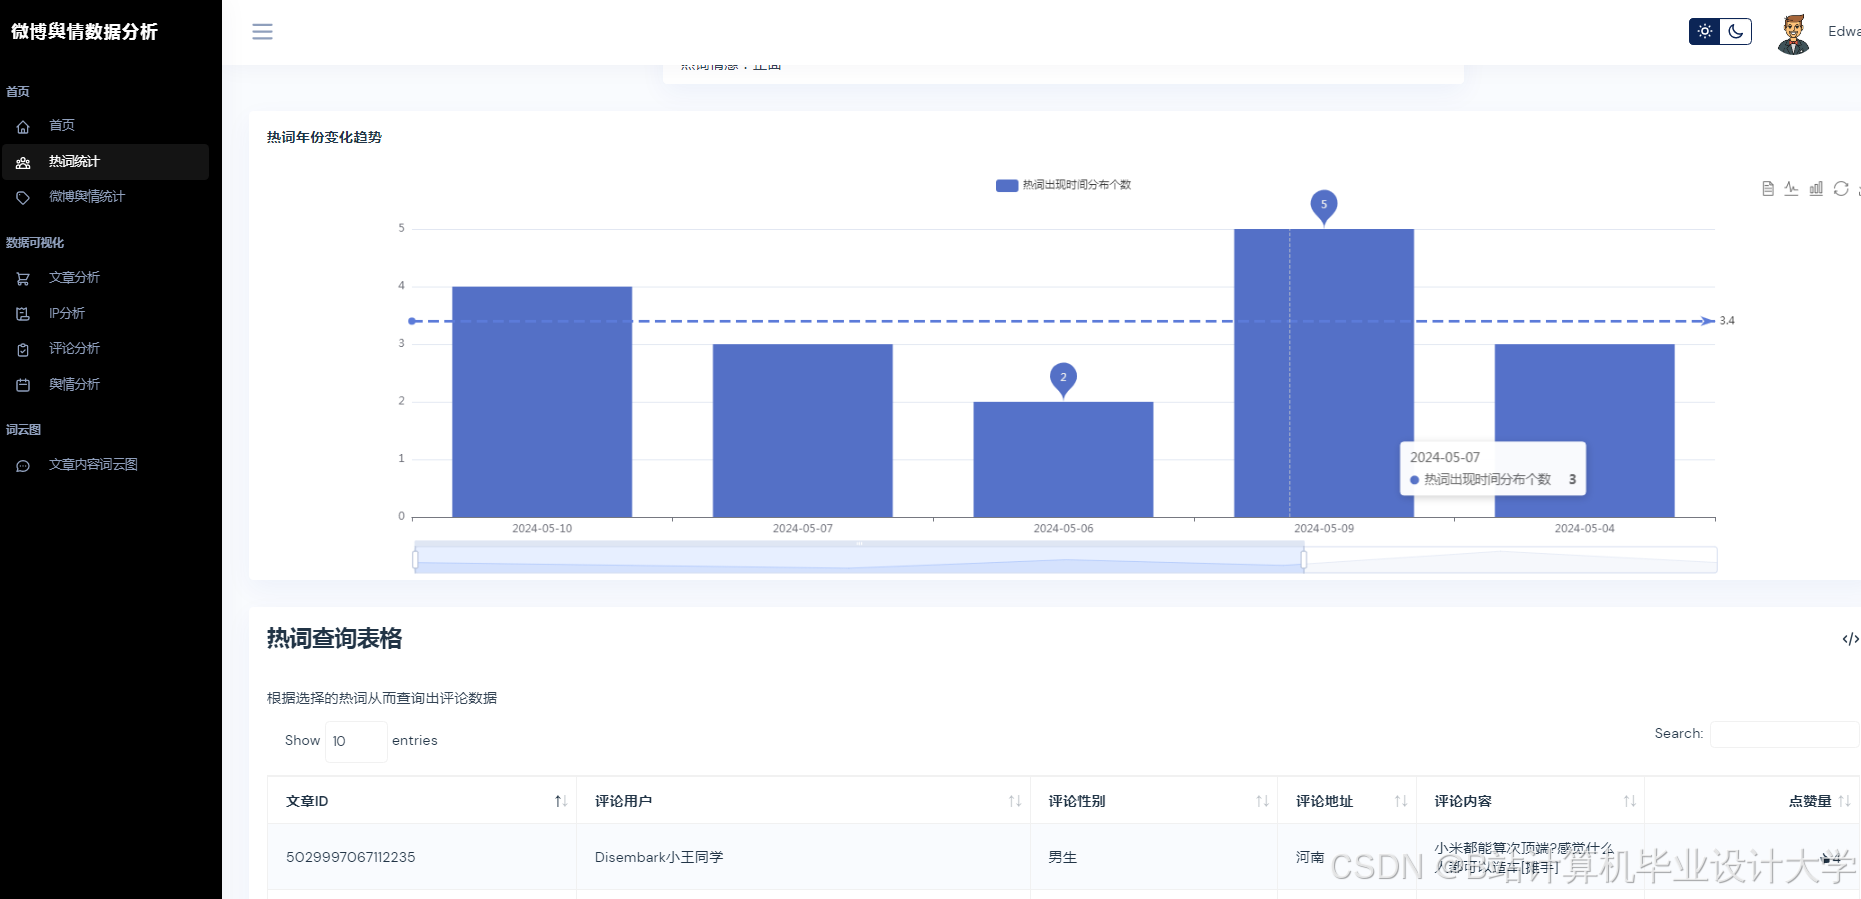Click the 2024-05-06 bar
Viewport: 1861px width, 899px height.
[x=1063, y=460]
